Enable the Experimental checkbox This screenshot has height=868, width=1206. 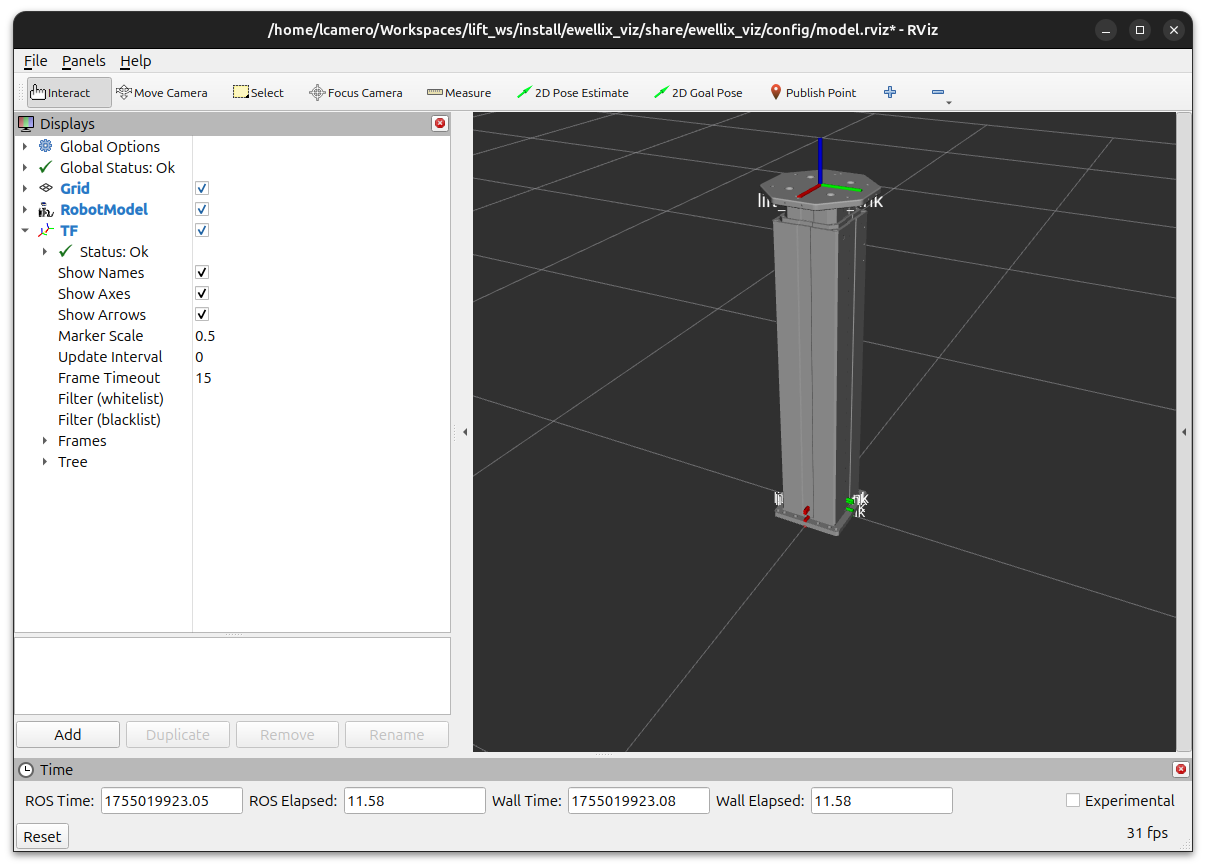tap(1073, 800)
